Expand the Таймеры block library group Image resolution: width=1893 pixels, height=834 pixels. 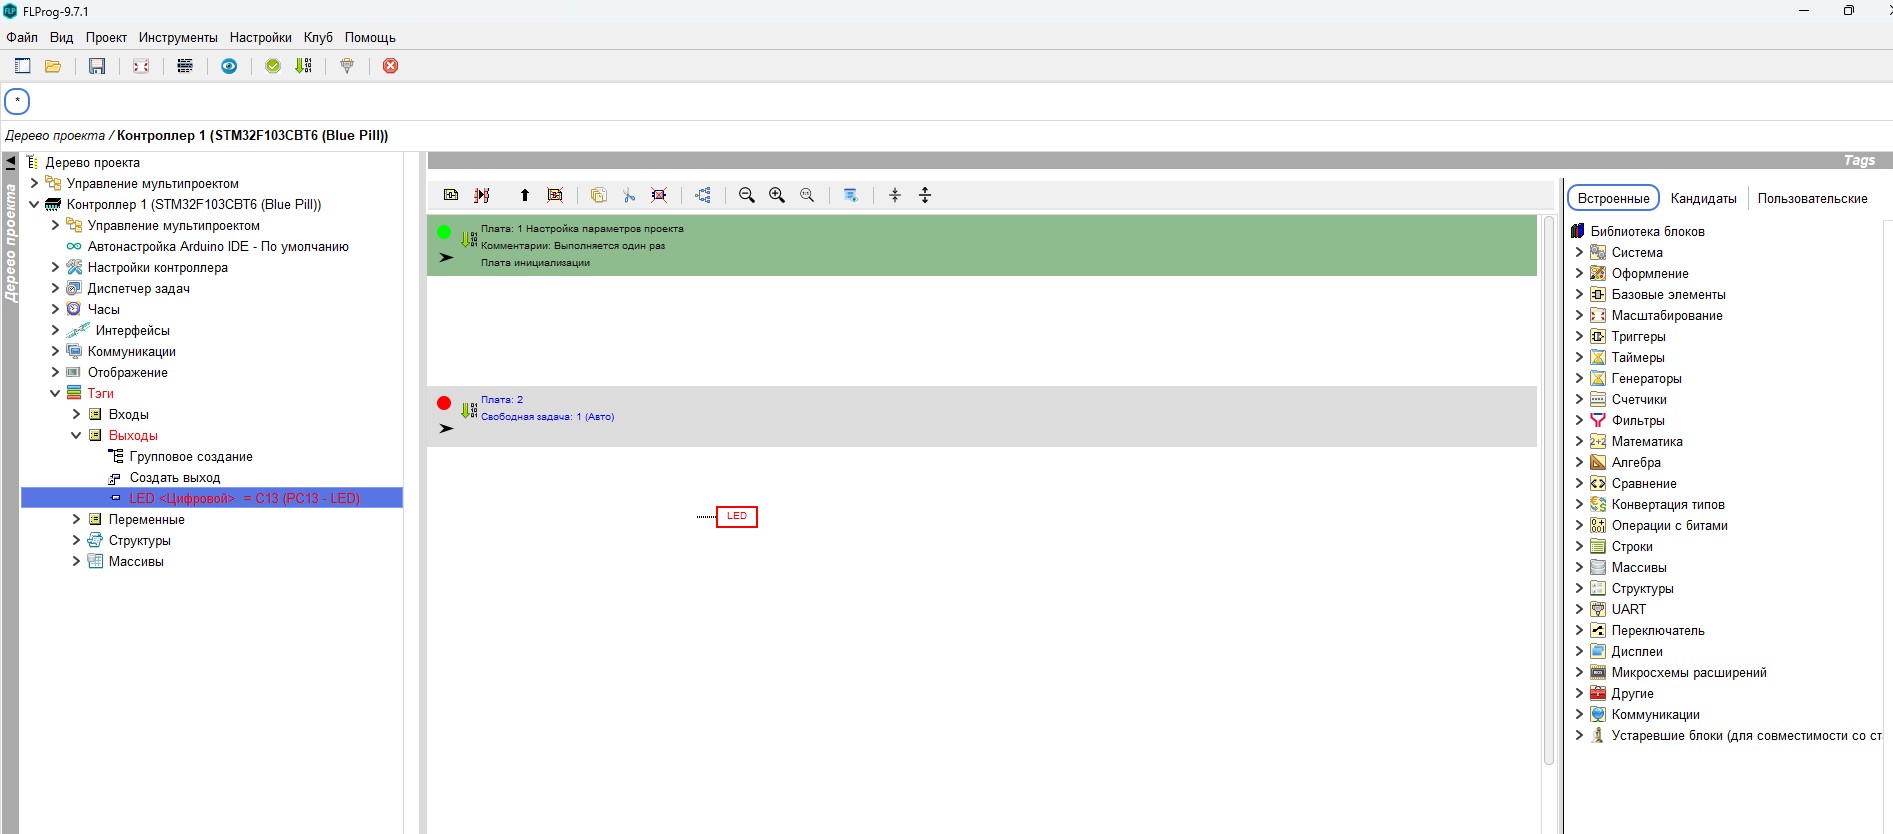pos(1579,357)
